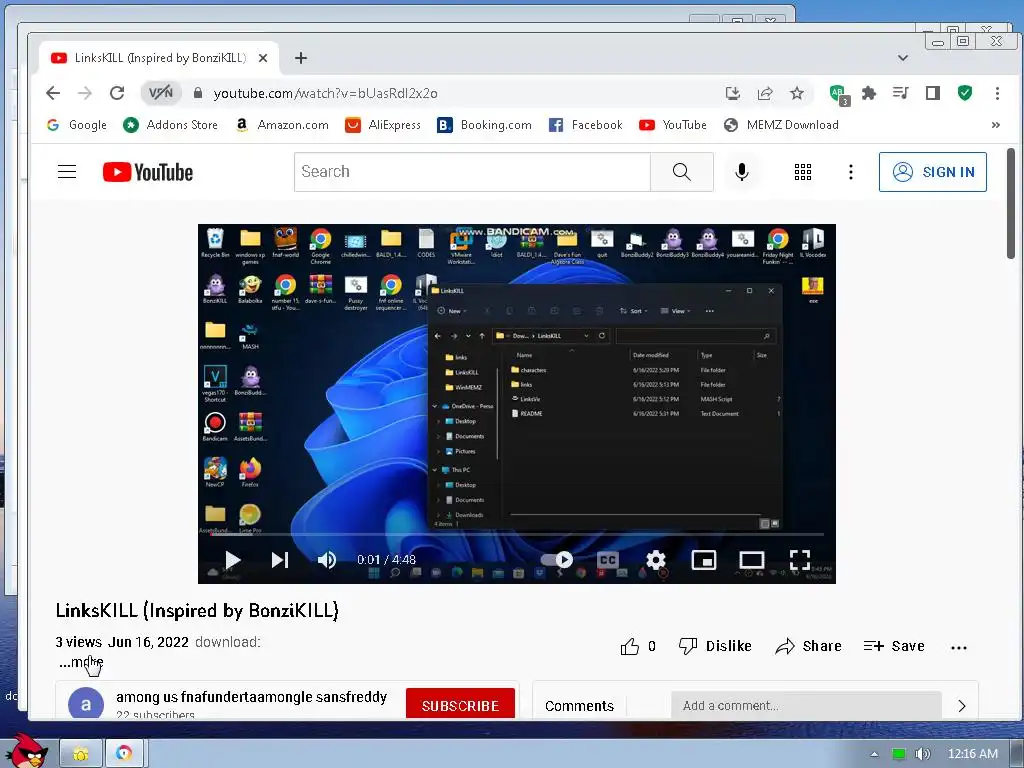
Task: Show more bookmarks with the double chevron
Action: tap(995, 125)
